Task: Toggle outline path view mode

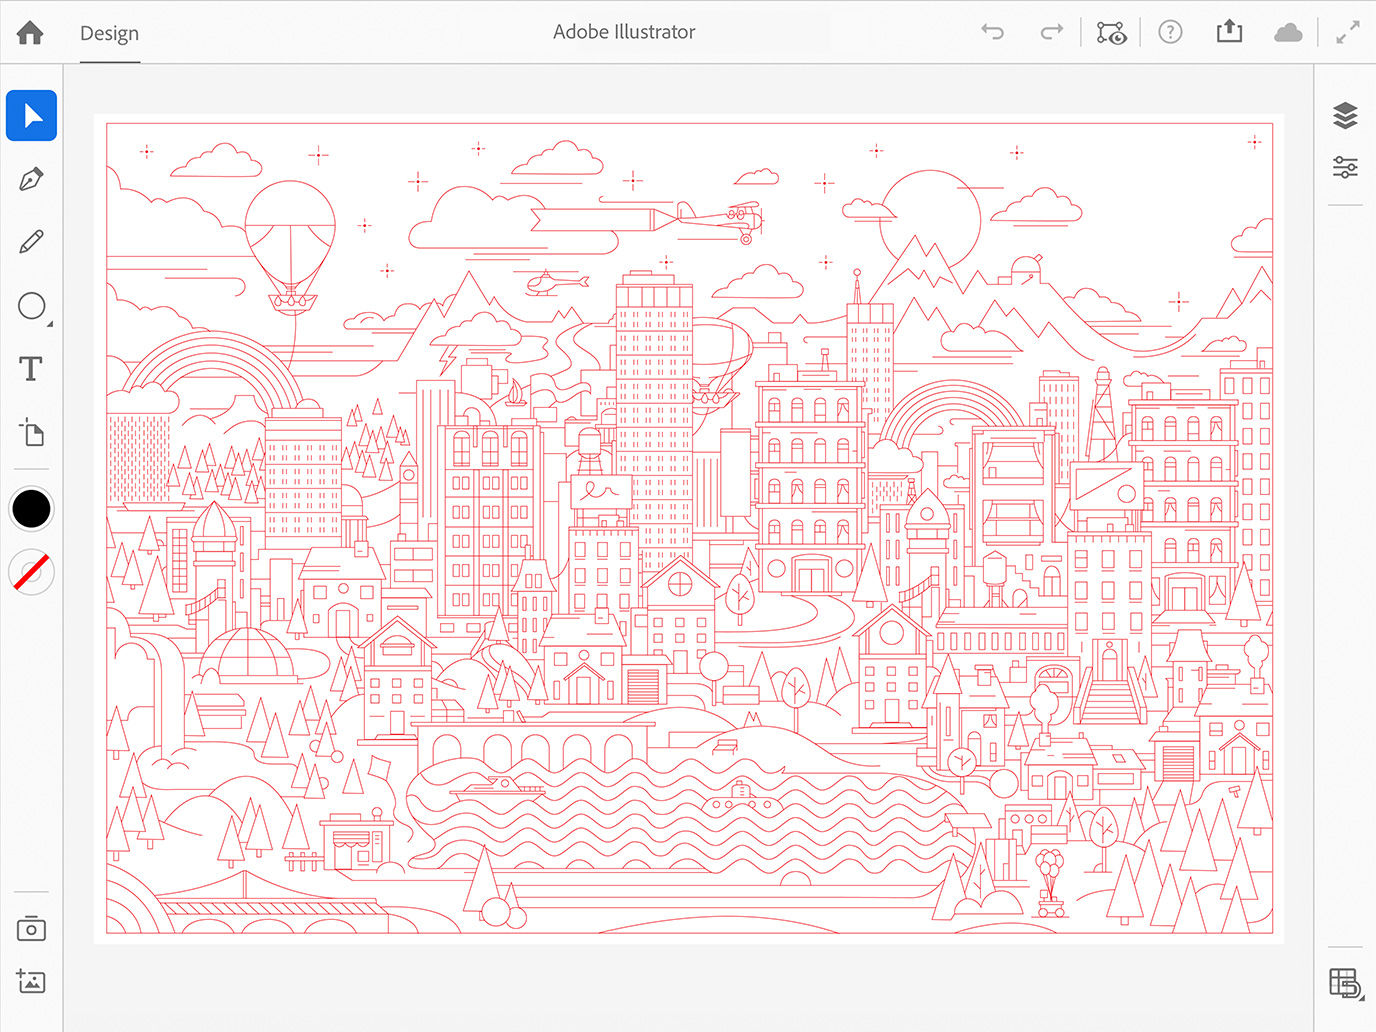Action: coord(1111,33)
